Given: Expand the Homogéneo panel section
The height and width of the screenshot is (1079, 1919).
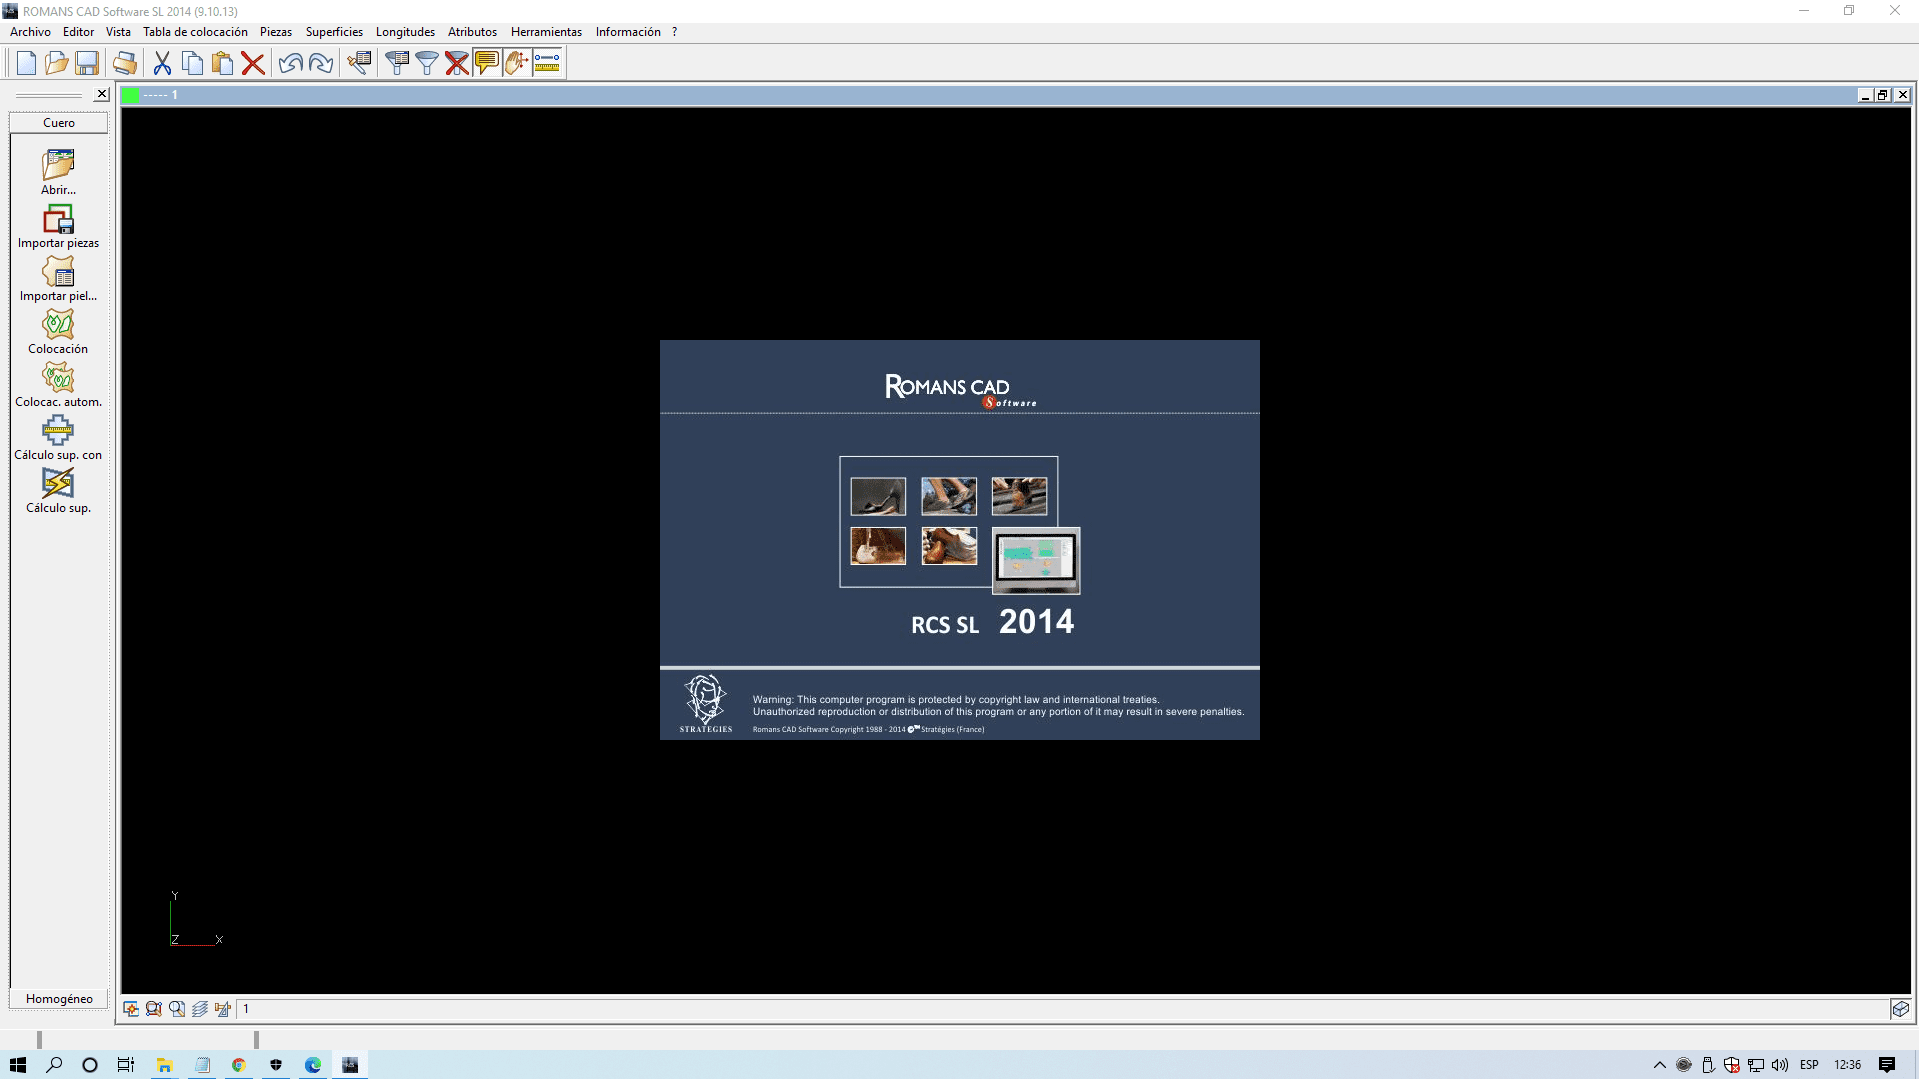Looking at the screenshot, I should 59,999.
